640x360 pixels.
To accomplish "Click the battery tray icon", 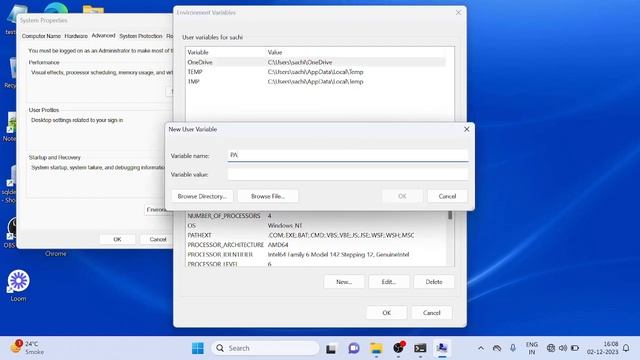I will pyautogui.click(x=575, y=348).
